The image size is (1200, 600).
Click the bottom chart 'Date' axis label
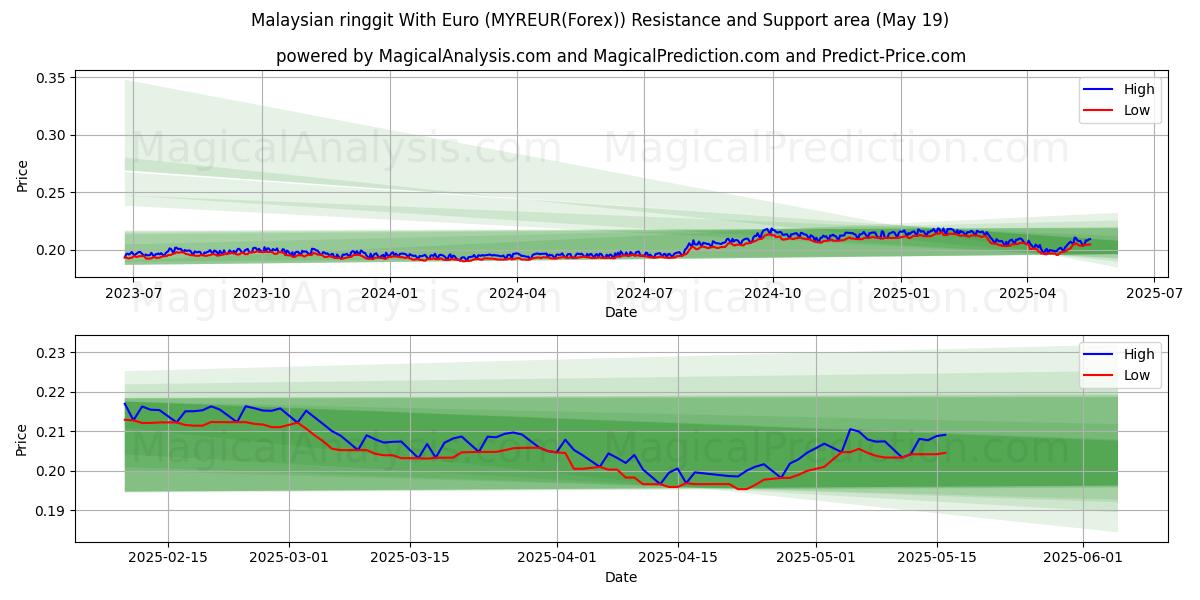621,577
